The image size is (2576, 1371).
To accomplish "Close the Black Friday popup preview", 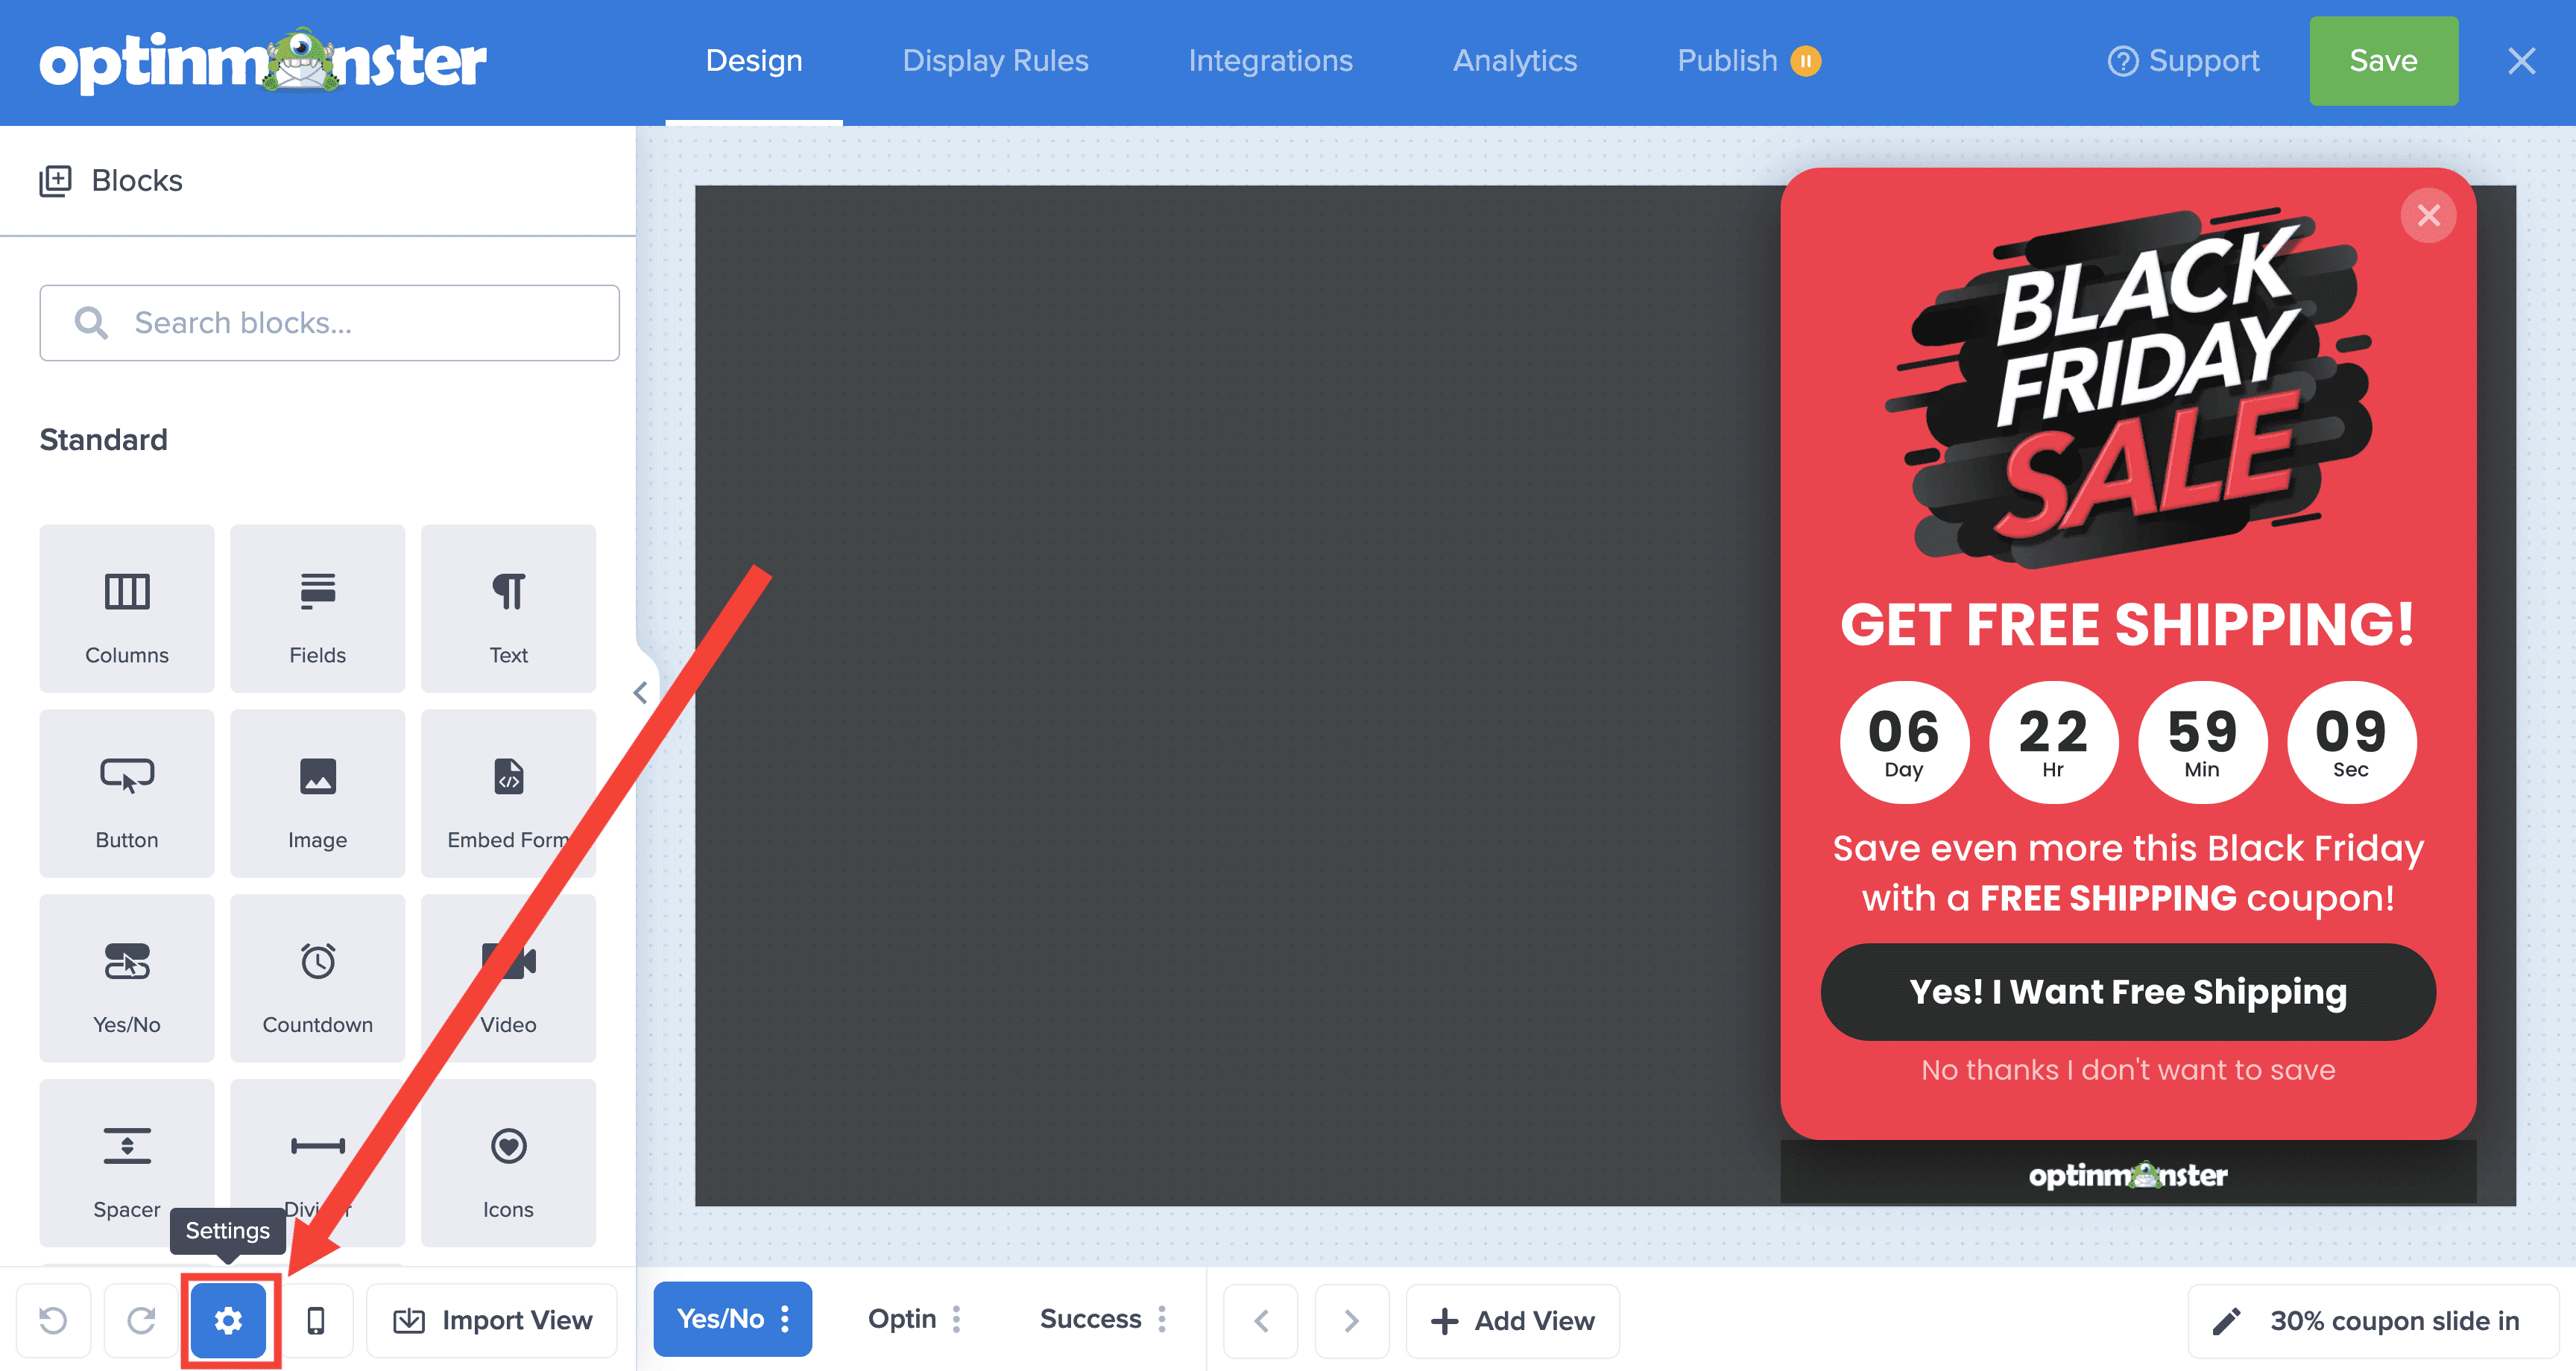I will coord(2428,215).
